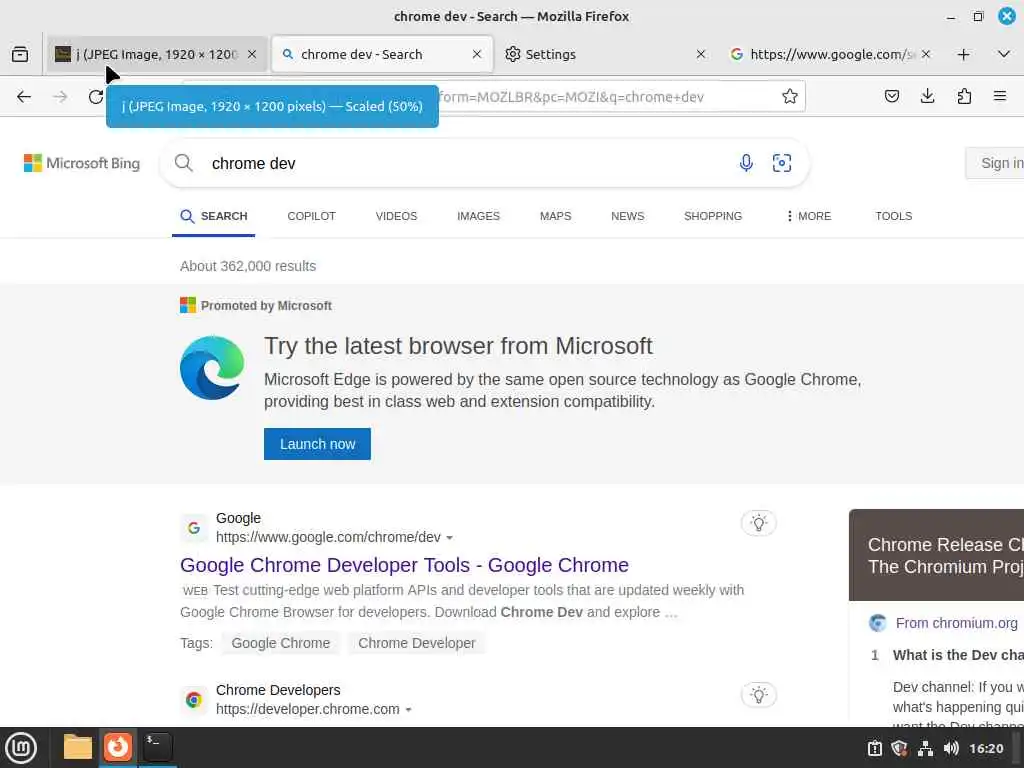Open Google Chrome Developer Tools result link
Image resolution: width=1024 pixels, height=768 pixels.
[404, 565]
